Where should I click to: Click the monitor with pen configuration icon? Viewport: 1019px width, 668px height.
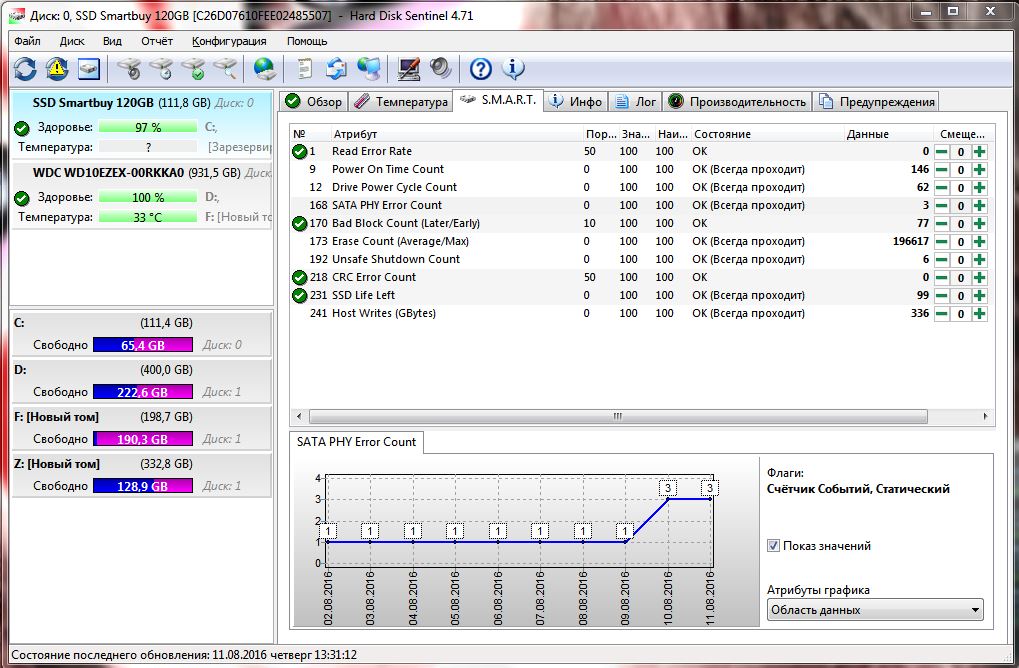[x=408, y=68]
